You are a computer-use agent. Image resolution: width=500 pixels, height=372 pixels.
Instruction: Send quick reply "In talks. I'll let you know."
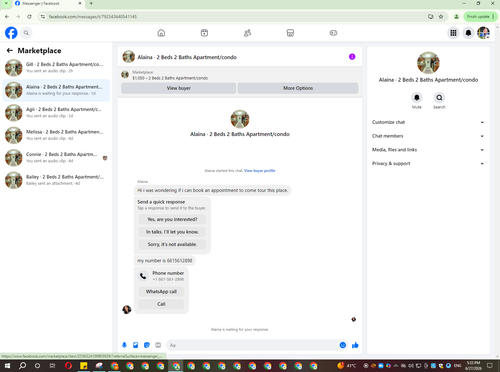(172, 232)
